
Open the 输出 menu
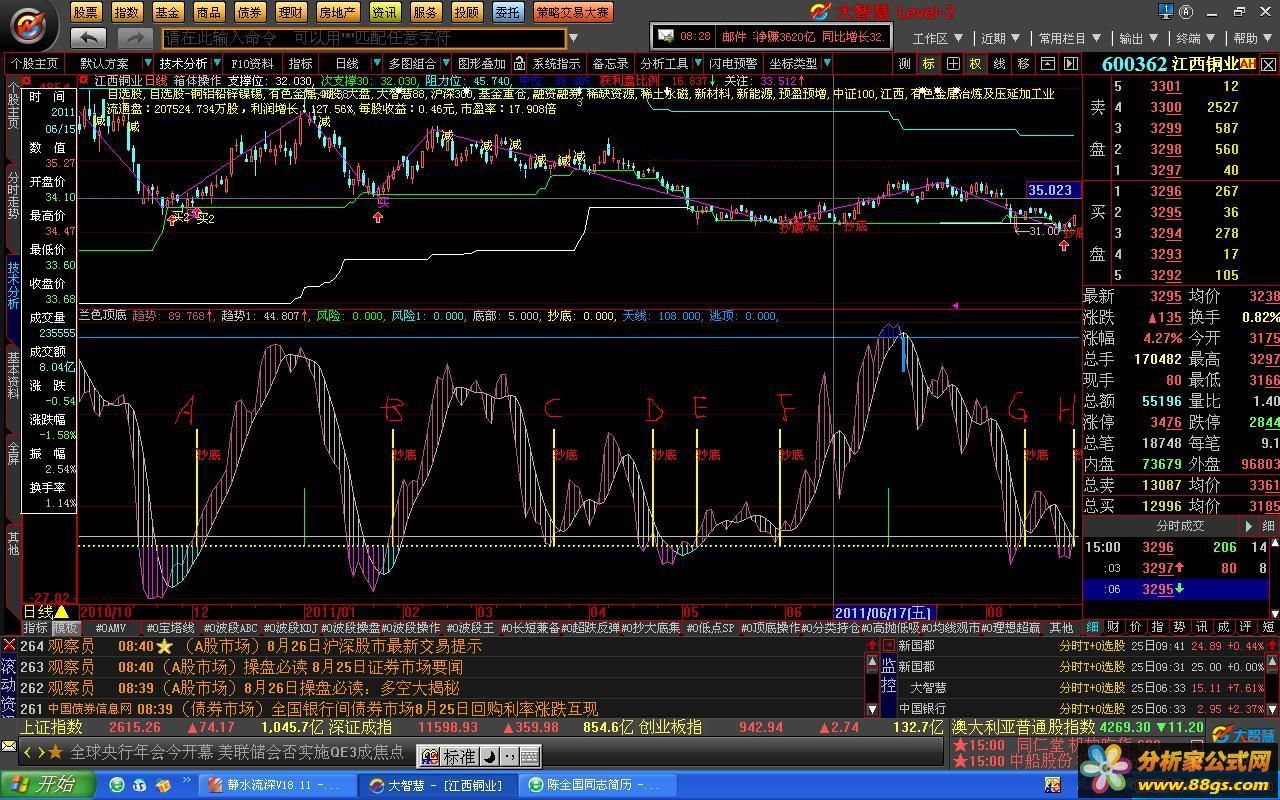(1137, 38)
